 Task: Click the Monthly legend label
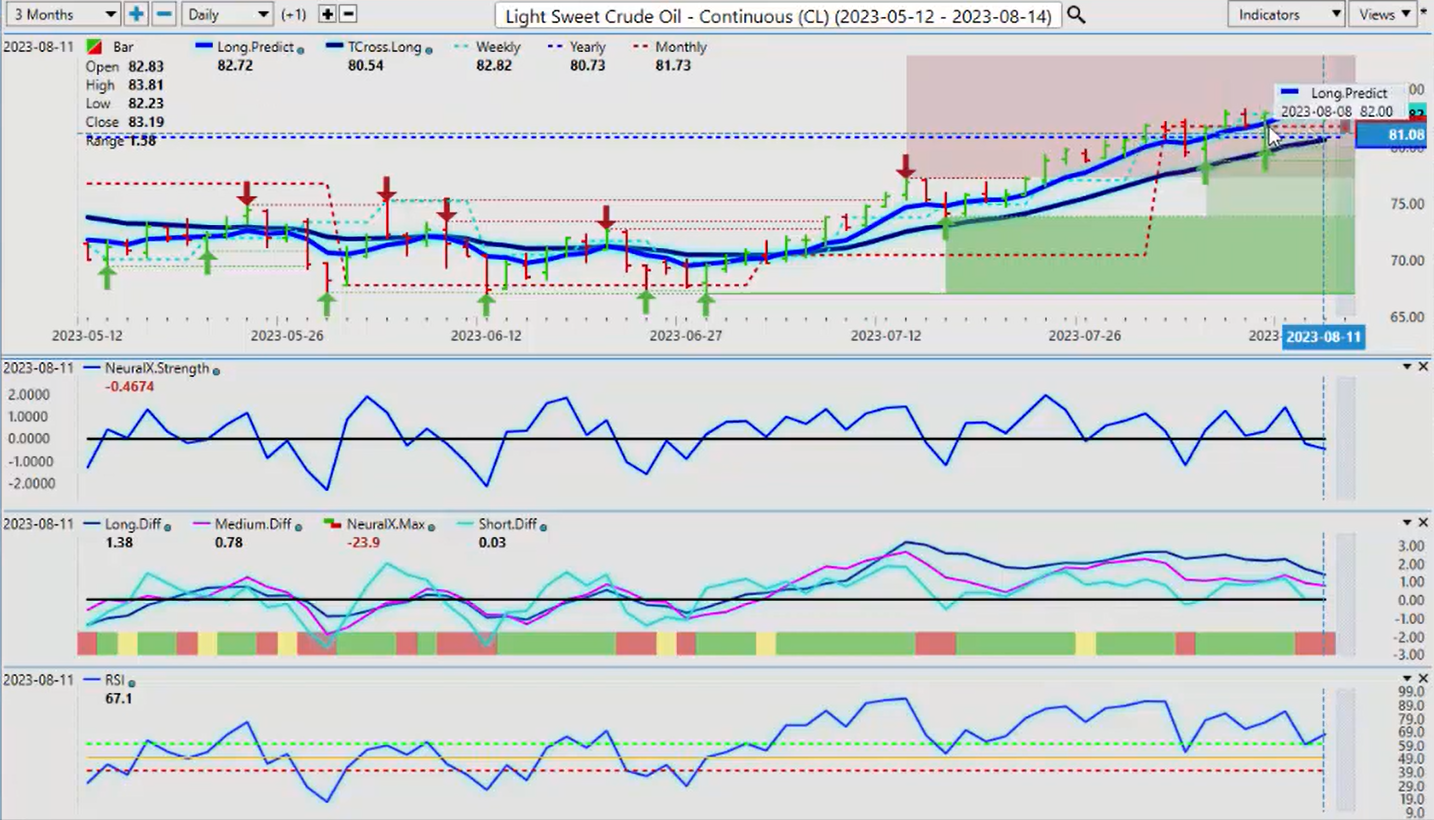point(683,47)
